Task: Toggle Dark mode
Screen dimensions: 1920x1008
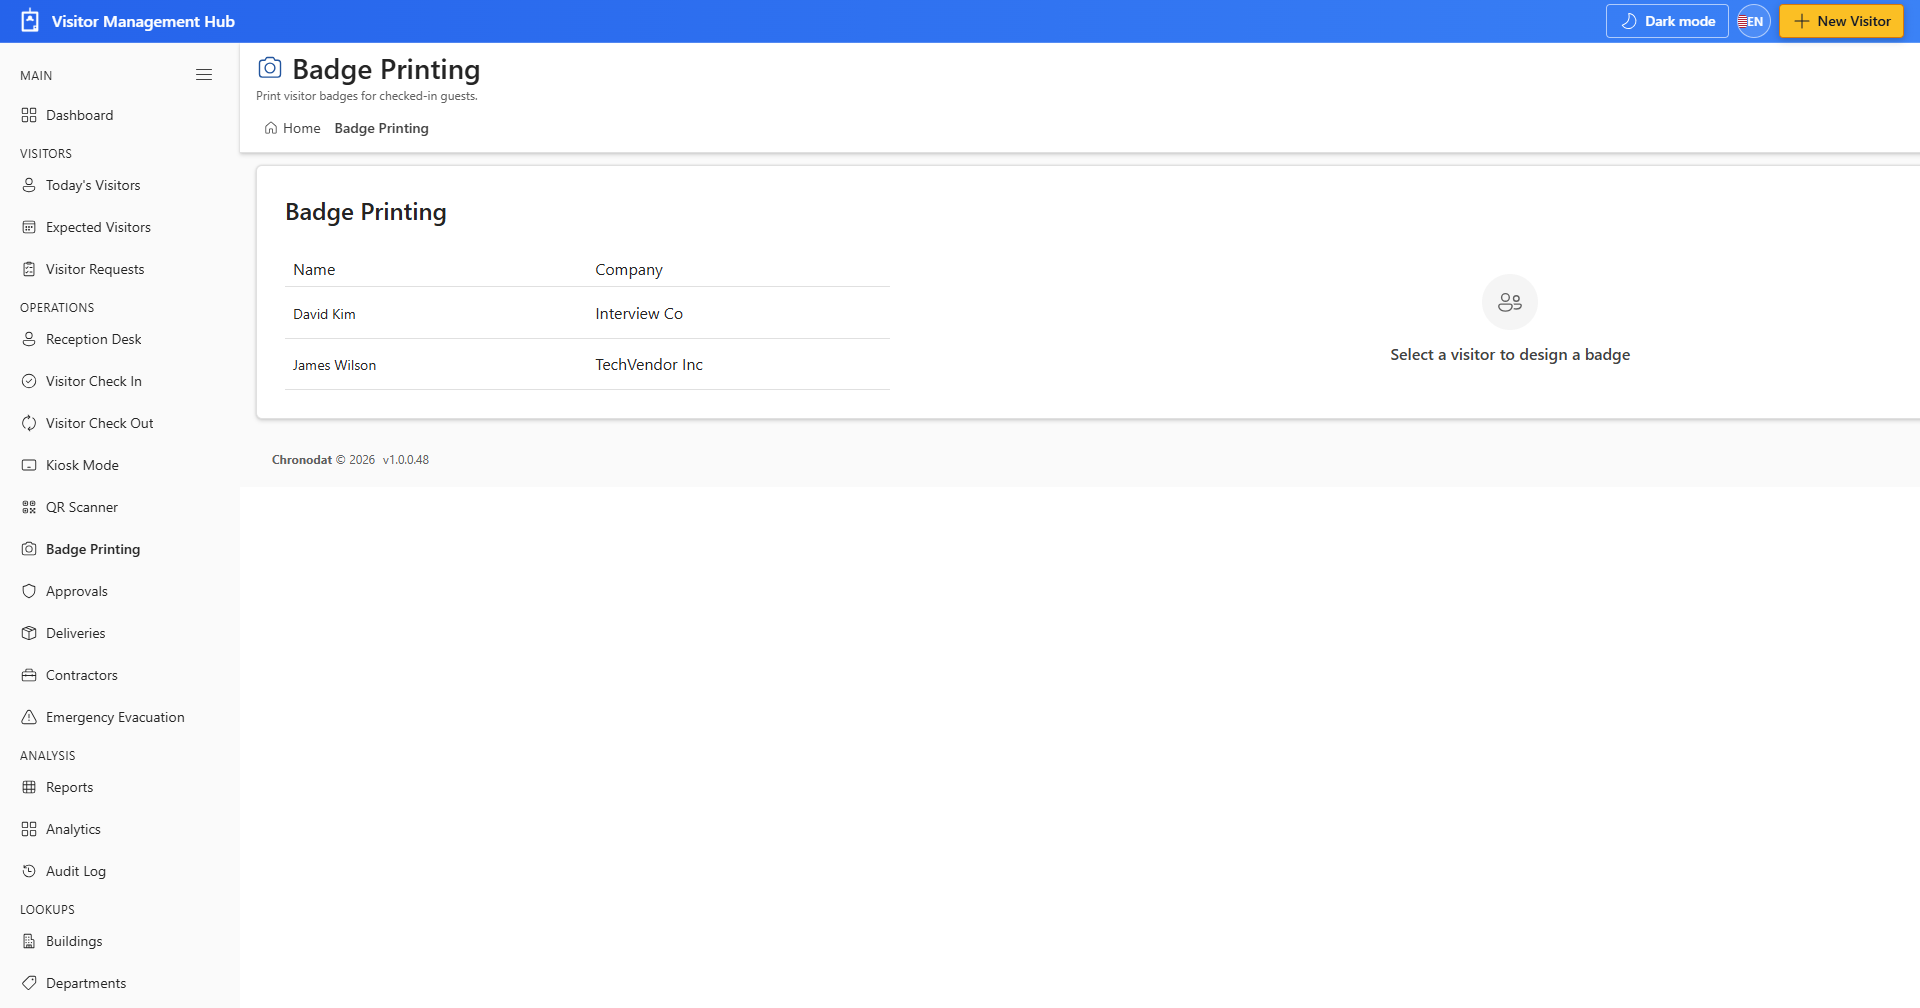Action: click(1667, 21)
